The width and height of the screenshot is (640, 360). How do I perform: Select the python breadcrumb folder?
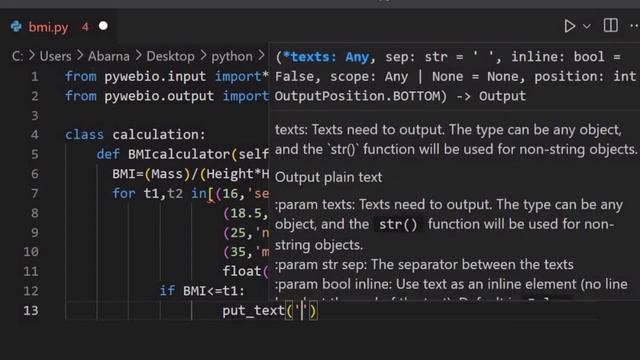(232, 56)
